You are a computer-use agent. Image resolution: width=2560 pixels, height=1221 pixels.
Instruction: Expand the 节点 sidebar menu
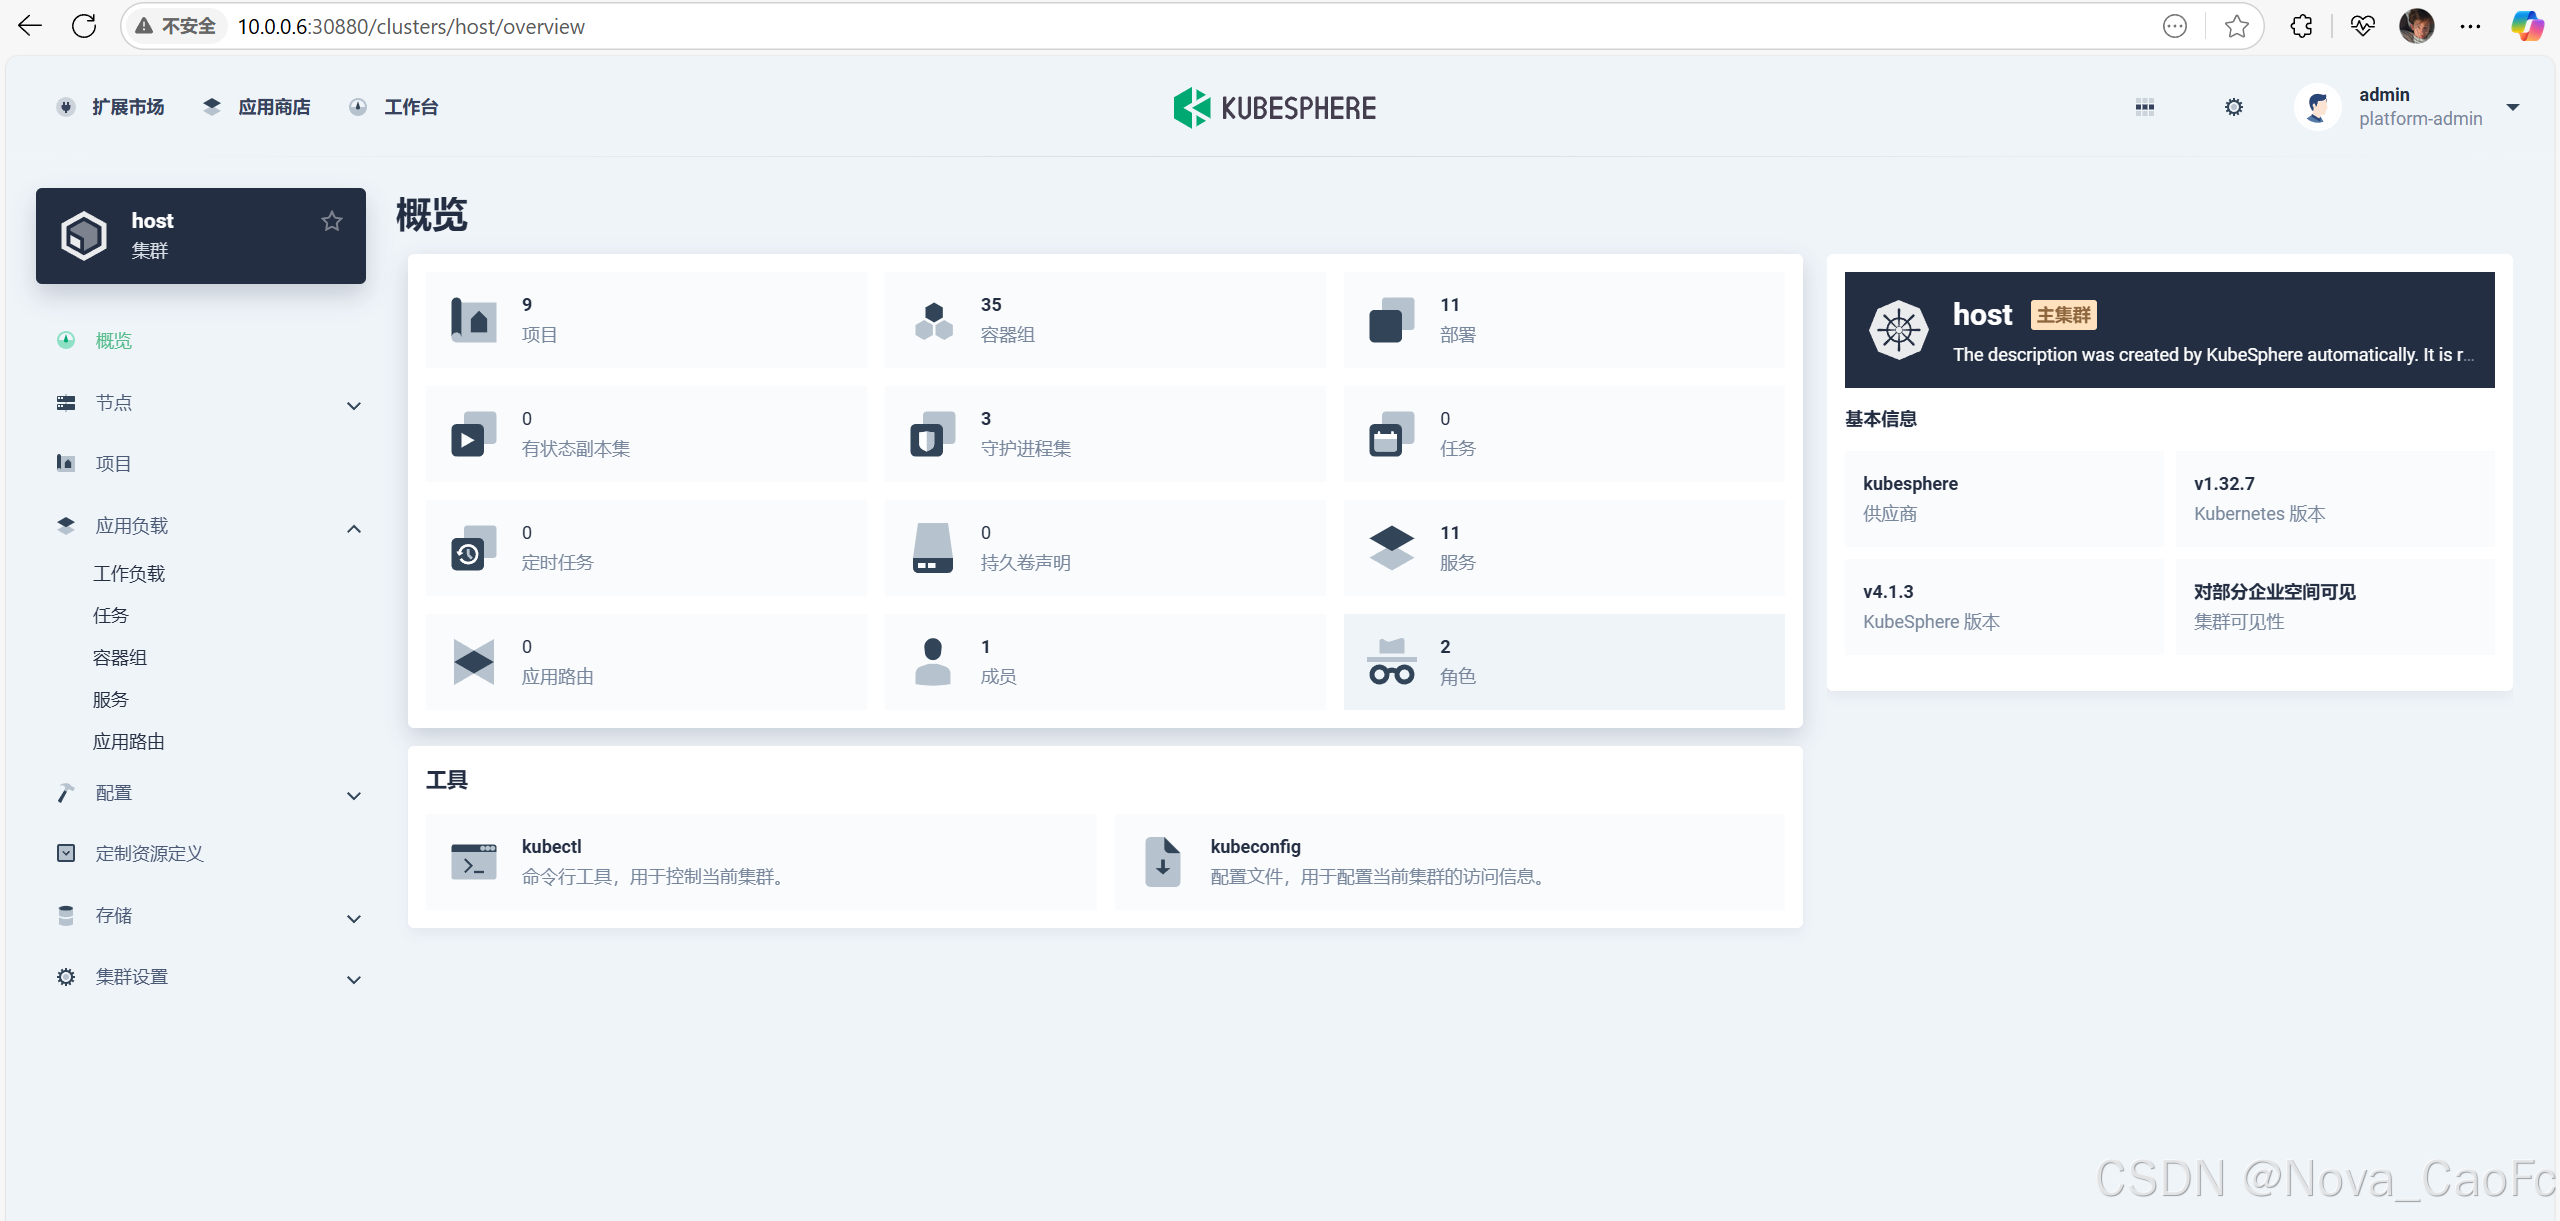click(354, 406)
